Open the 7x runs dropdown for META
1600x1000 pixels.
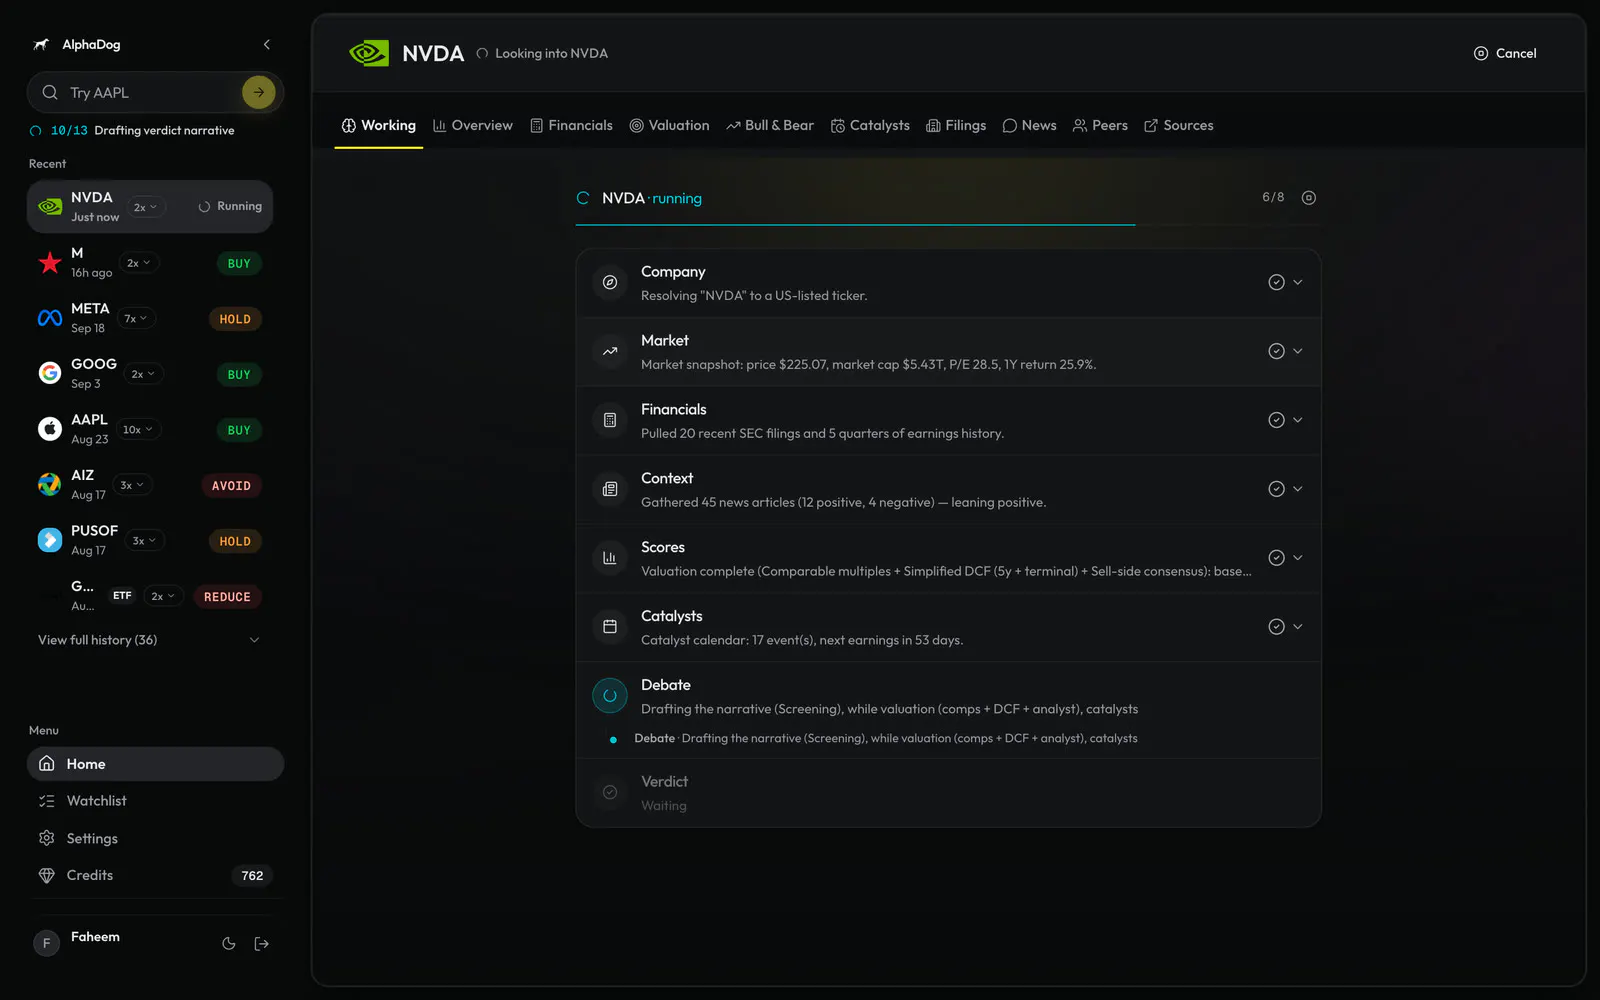coord(135,318)
